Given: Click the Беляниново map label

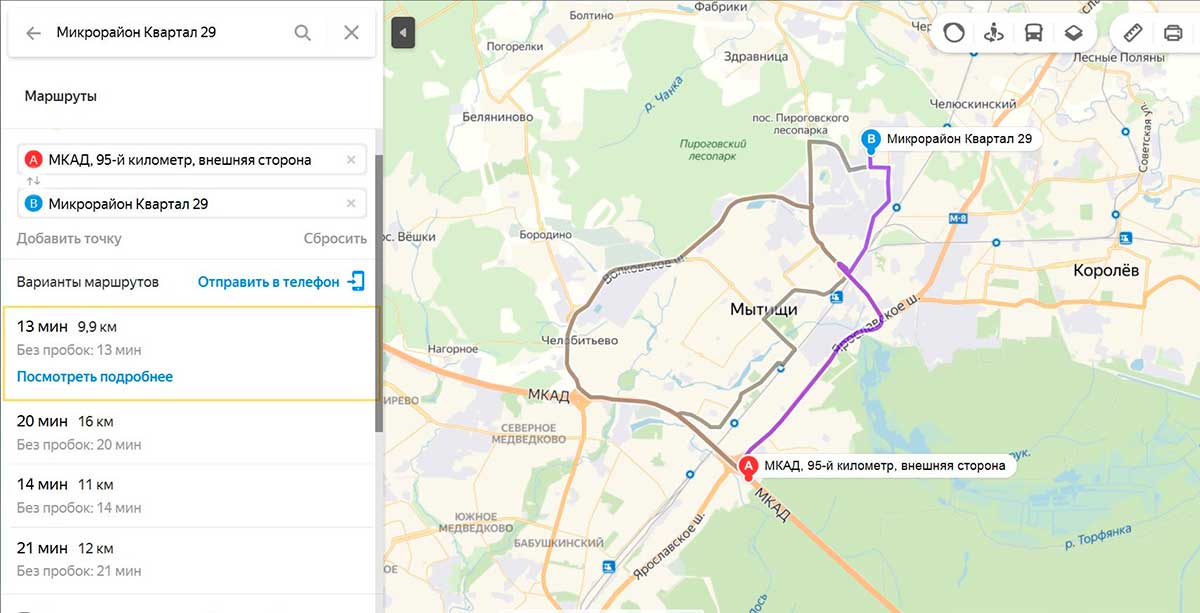Looking at the screenshot, I should click(x=497, y=117).
